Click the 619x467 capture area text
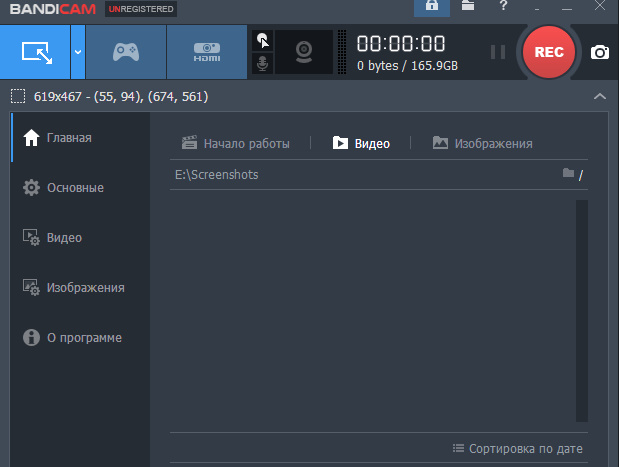The image size is (619, 467). (121, 97)
